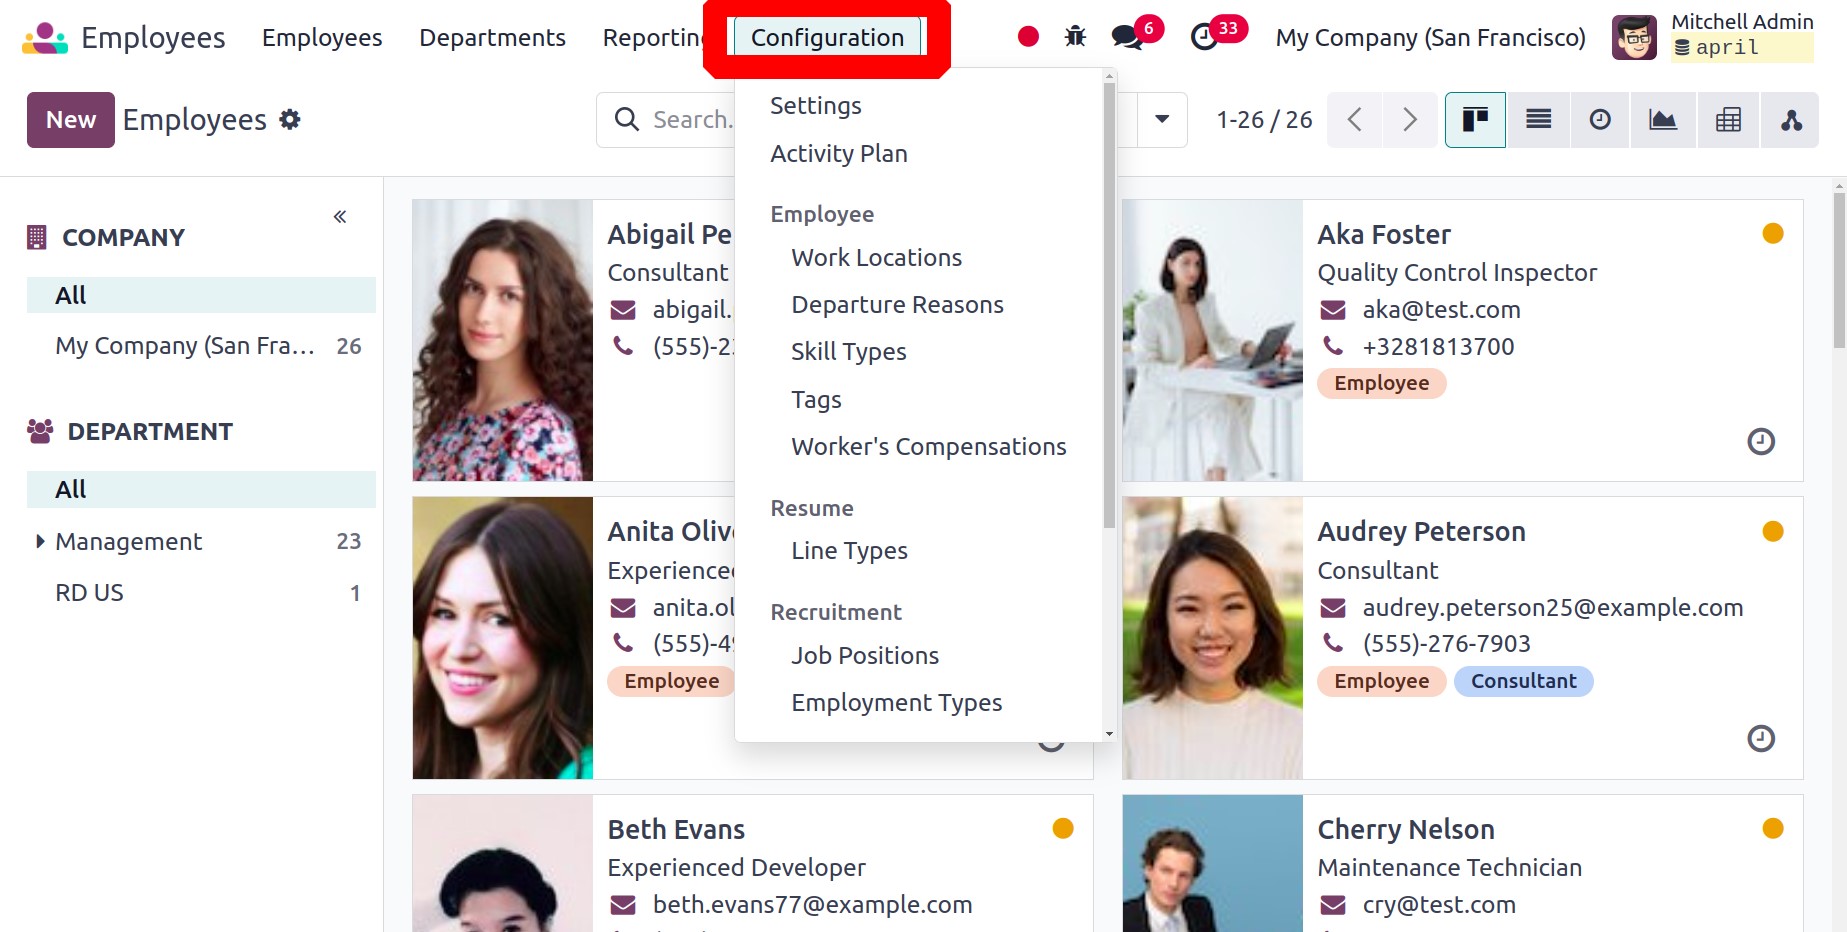Open Skill Types menu entry
Screen dimensions: 1847x932
[x=848, y=352]
